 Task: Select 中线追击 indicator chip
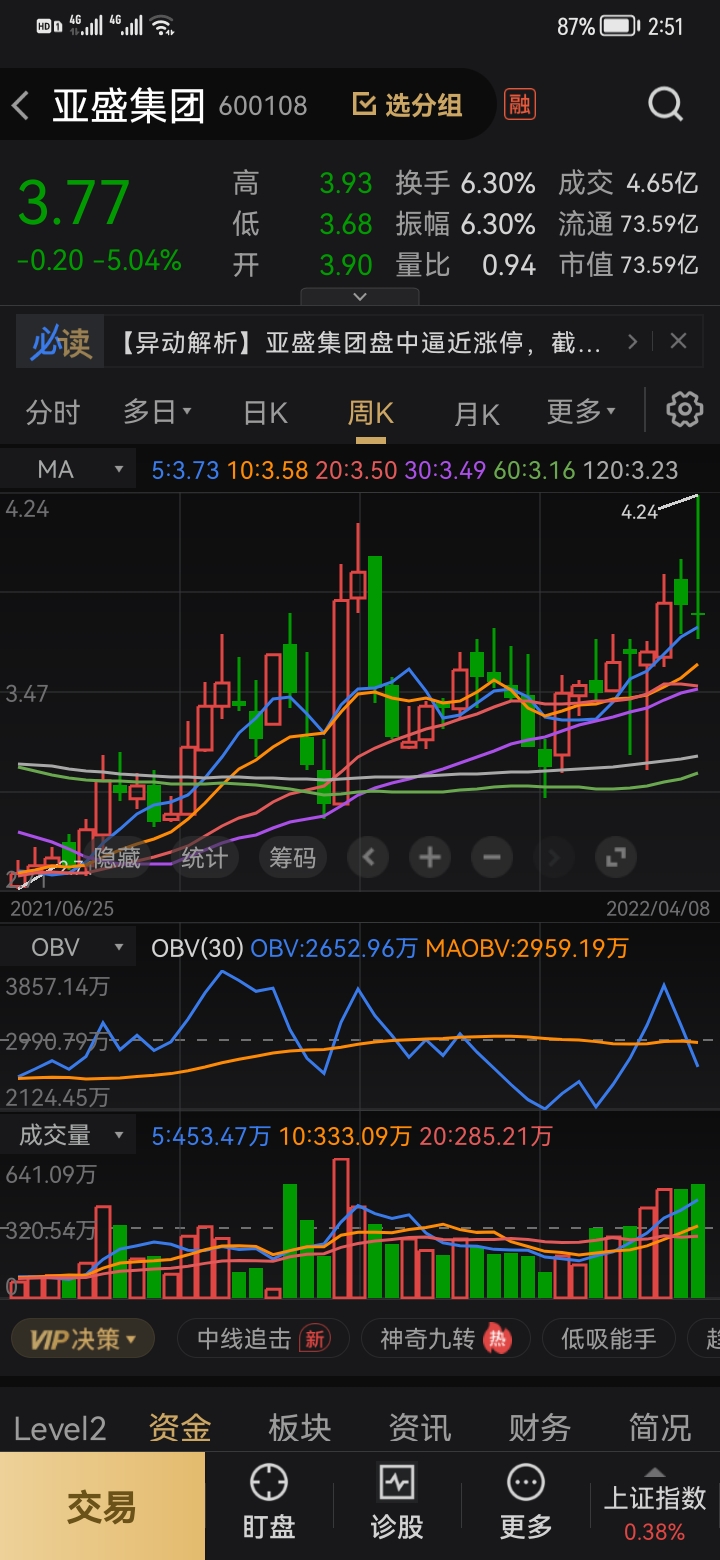tap(263, 1339)
